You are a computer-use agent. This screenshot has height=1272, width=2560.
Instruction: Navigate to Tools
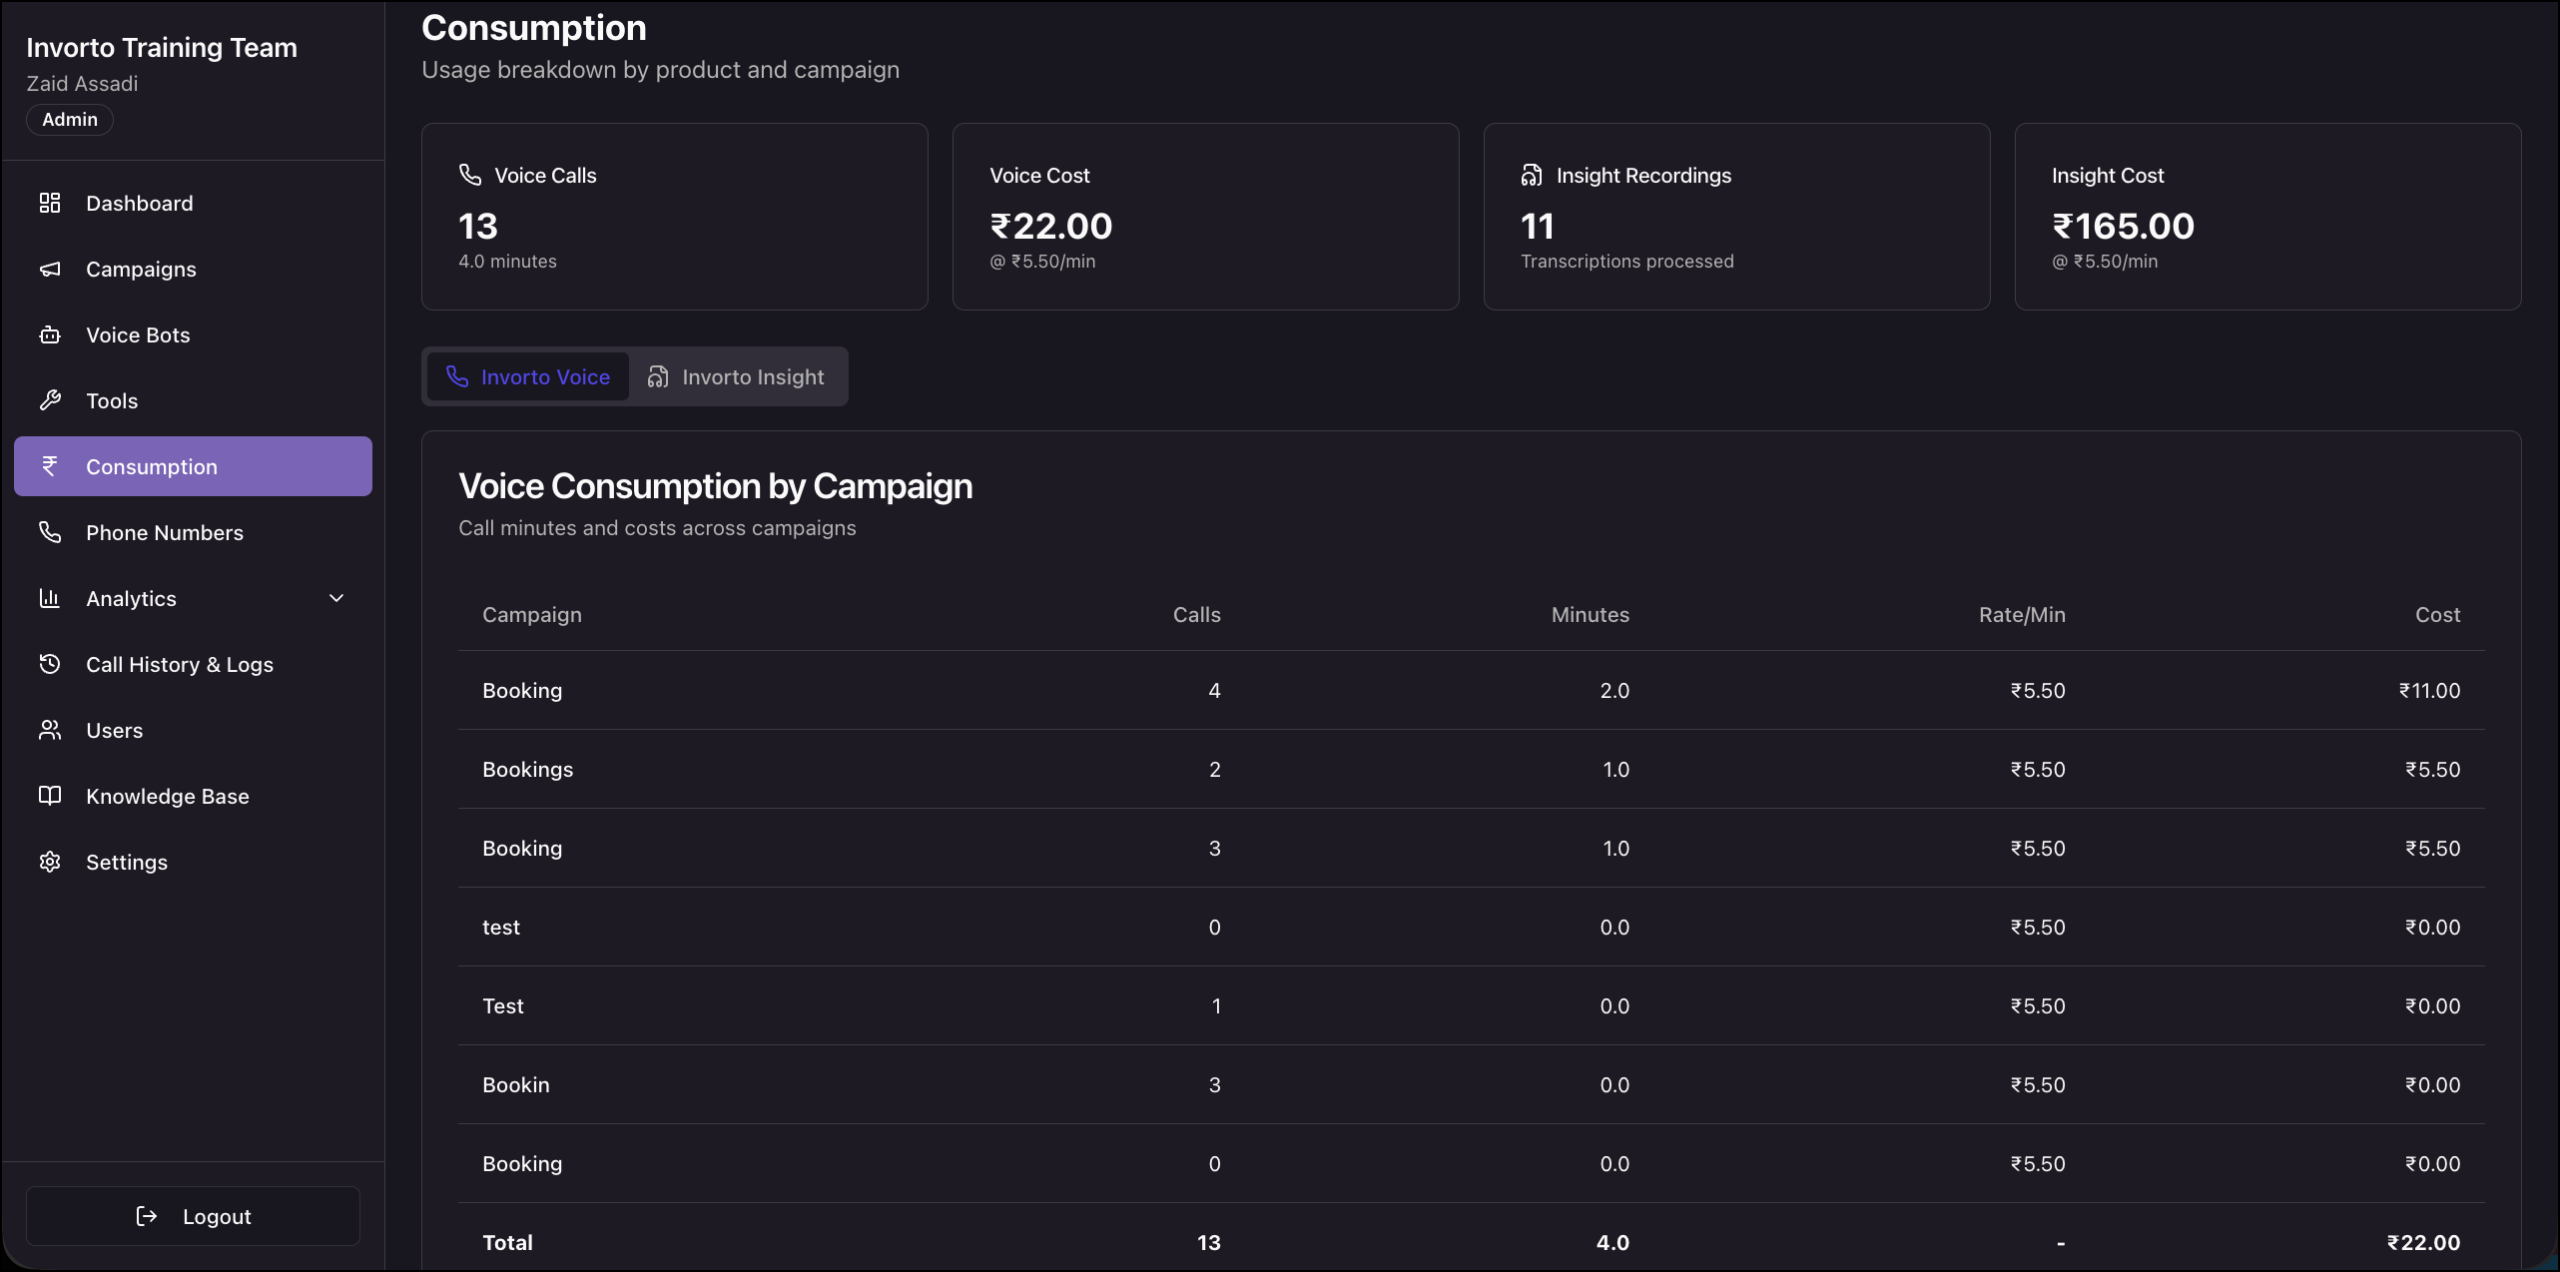click(x=193, y=401)
